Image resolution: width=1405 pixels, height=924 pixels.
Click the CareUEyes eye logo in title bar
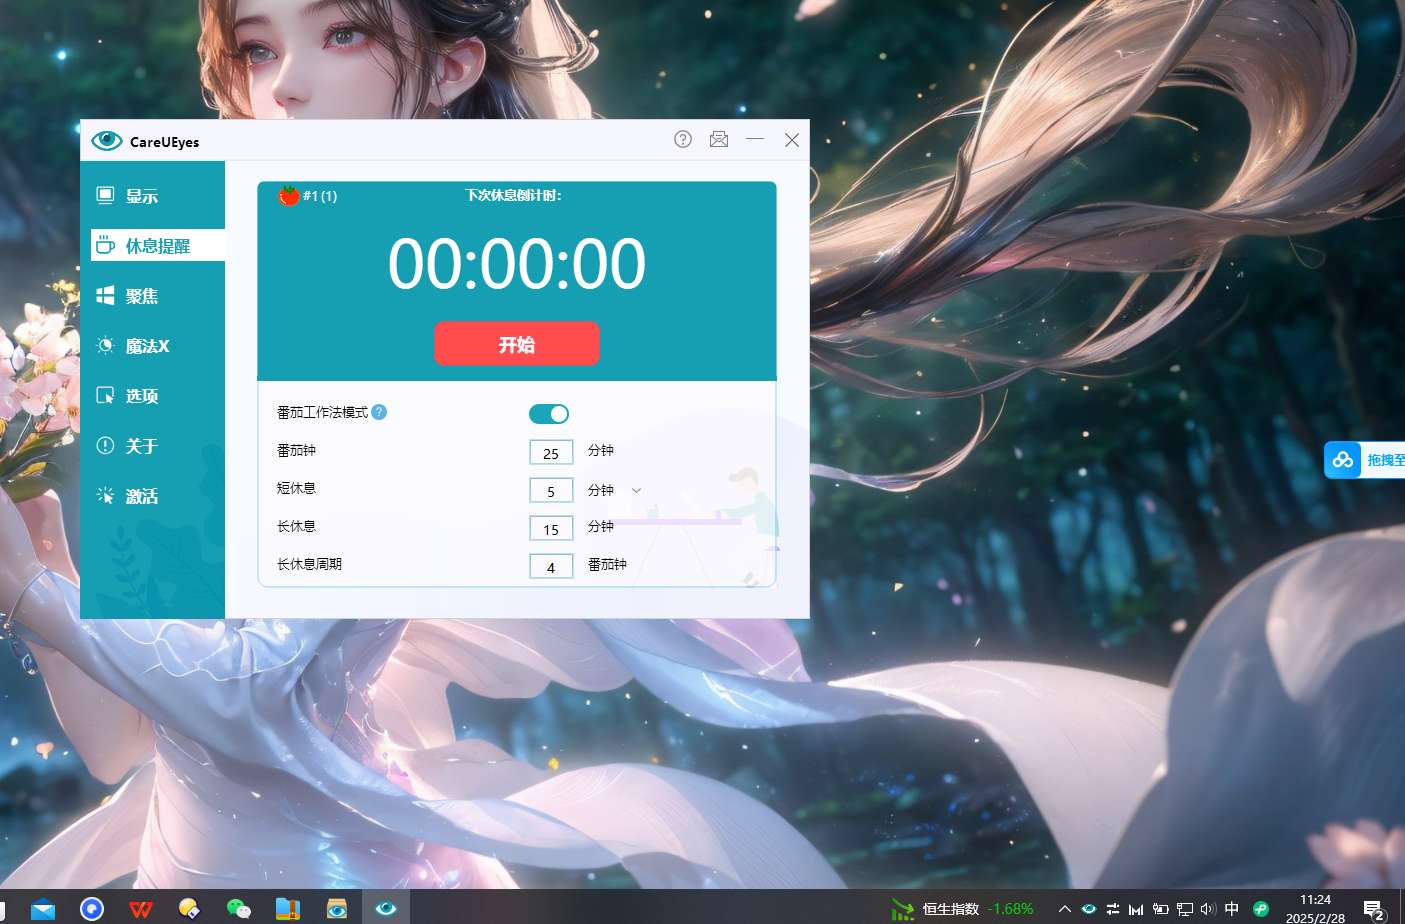(106, 141)
